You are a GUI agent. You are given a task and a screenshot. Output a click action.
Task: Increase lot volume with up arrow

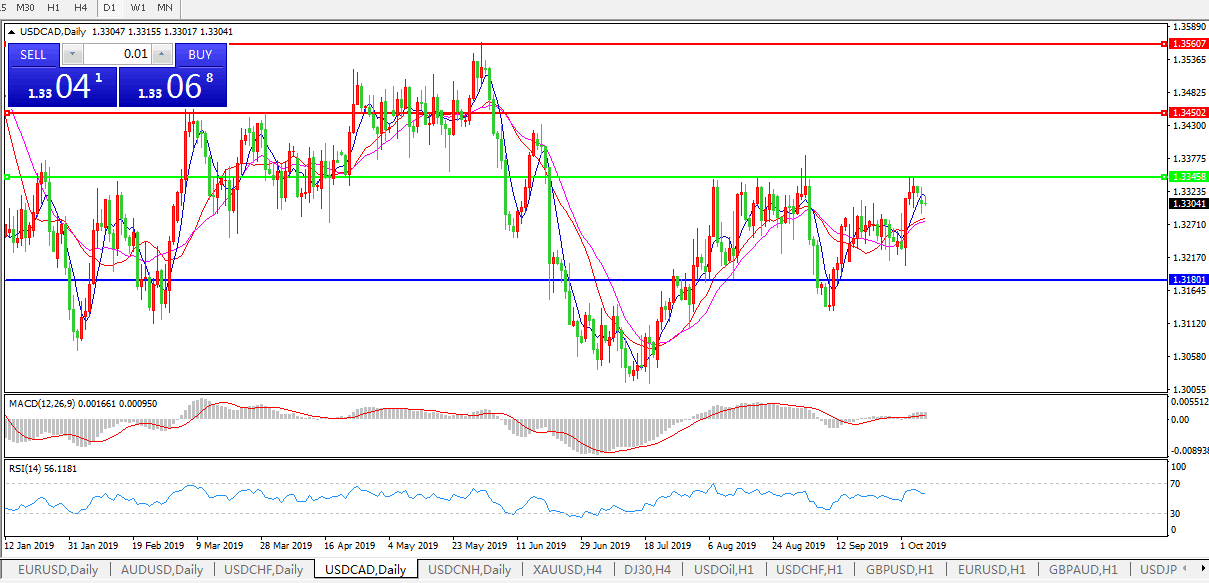point(162,55)
